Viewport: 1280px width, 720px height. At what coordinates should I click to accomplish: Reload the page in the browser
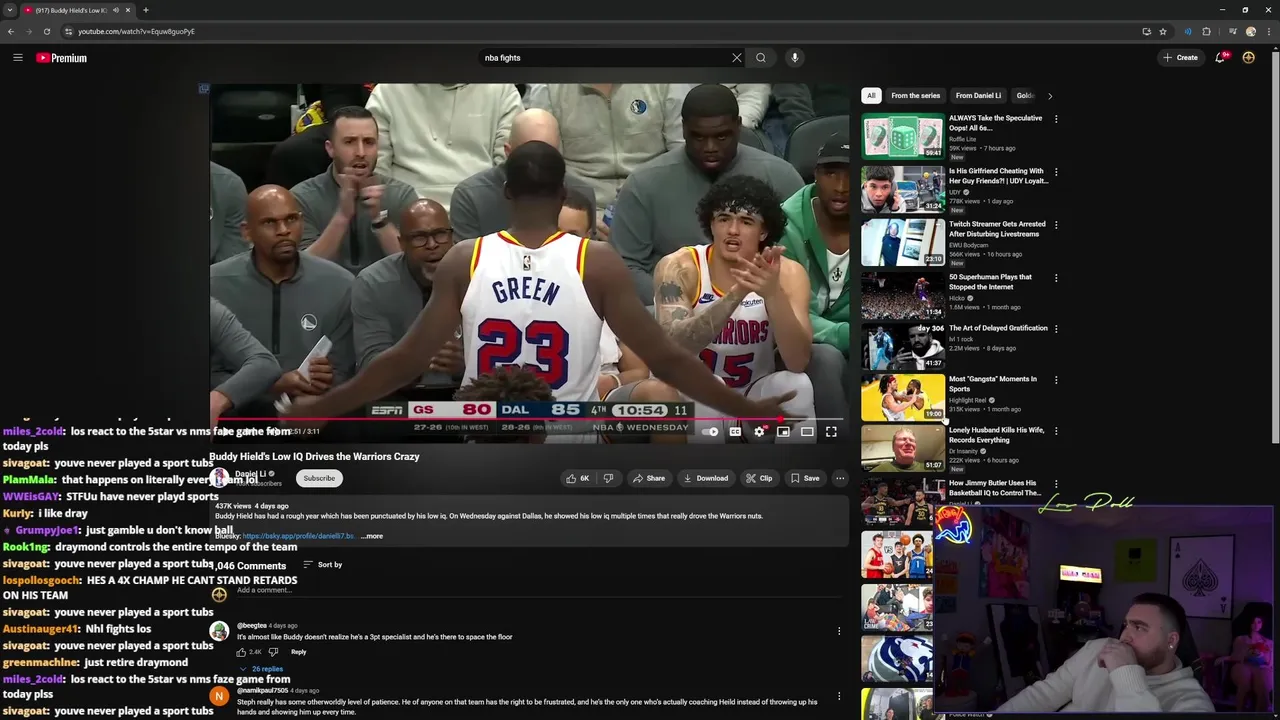47,31
